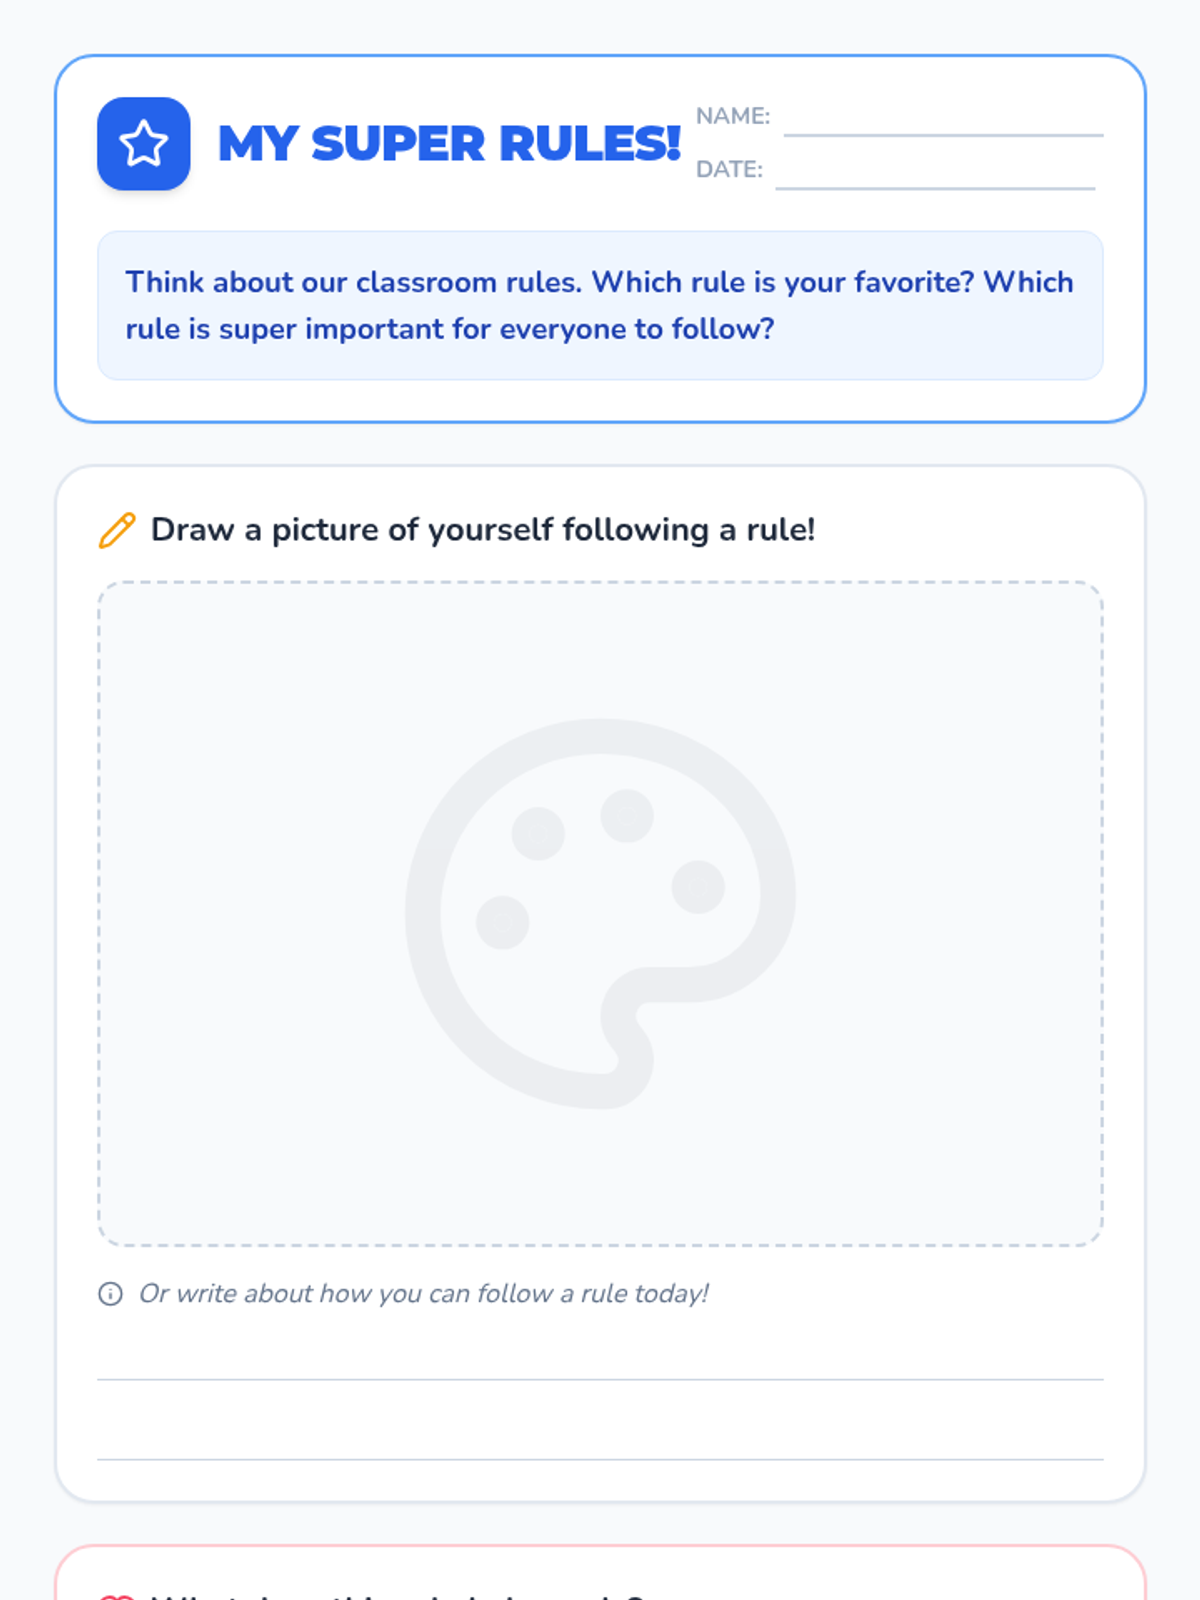Image resolution: width=1200 pixels, height=1600 pixels.
Task: Click the DATE: label
Action: tap(729, 169)
